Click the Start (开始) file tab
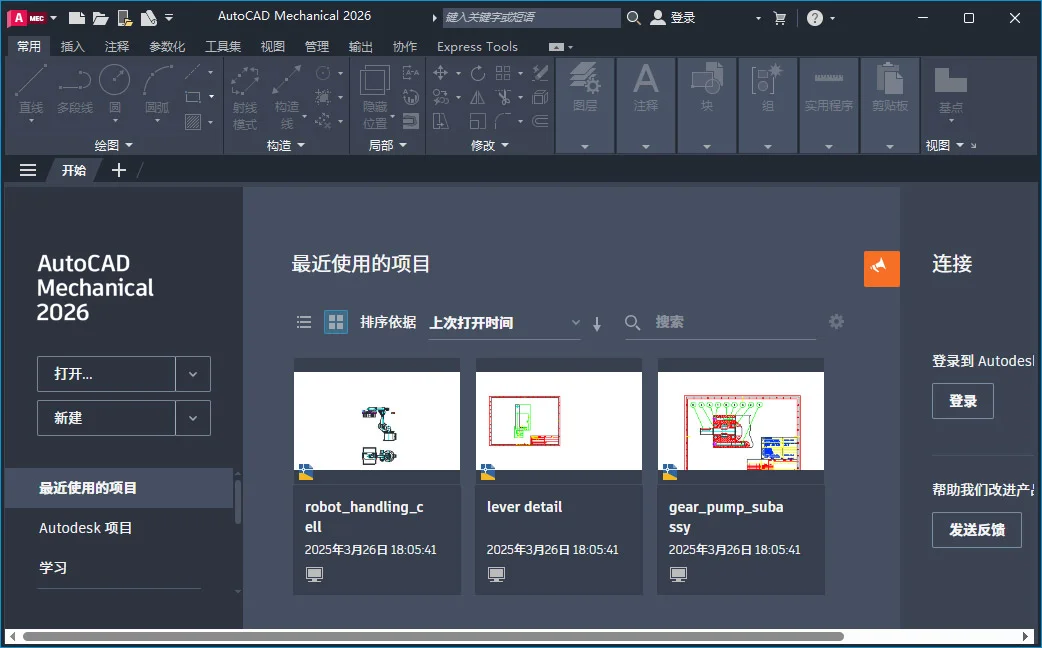 (74, 170)
